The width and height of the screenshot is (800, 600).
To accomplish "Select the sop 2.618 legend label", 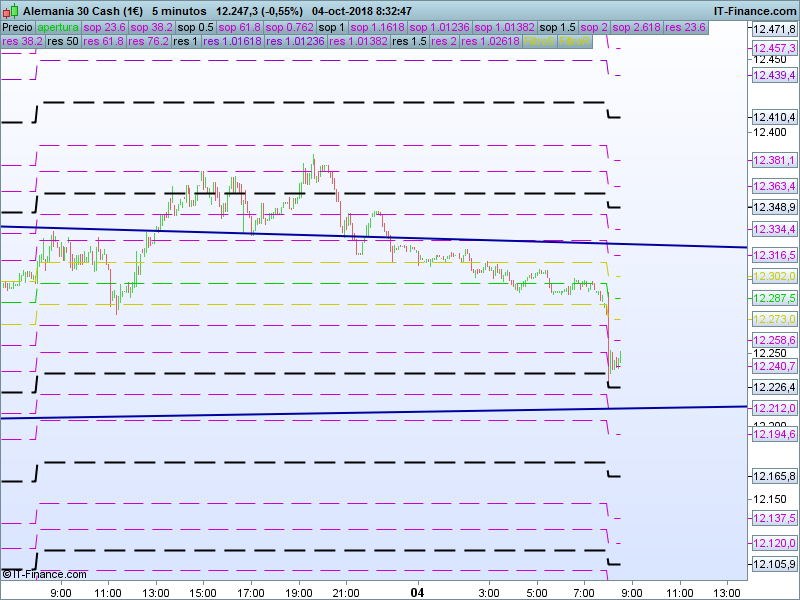I will click(x=636, y=28).
